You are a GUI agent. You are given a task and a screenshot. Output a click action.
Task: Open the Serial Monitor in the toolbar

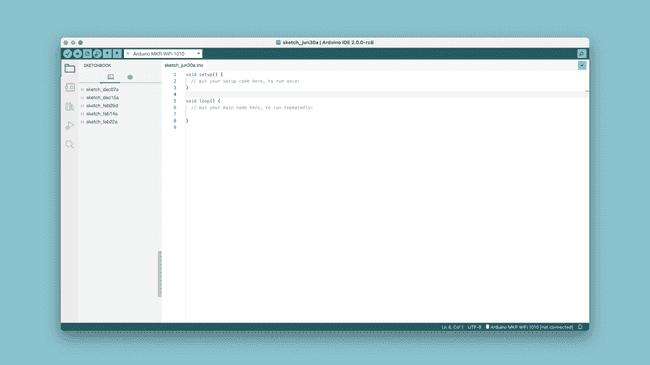tap(582, 54)
